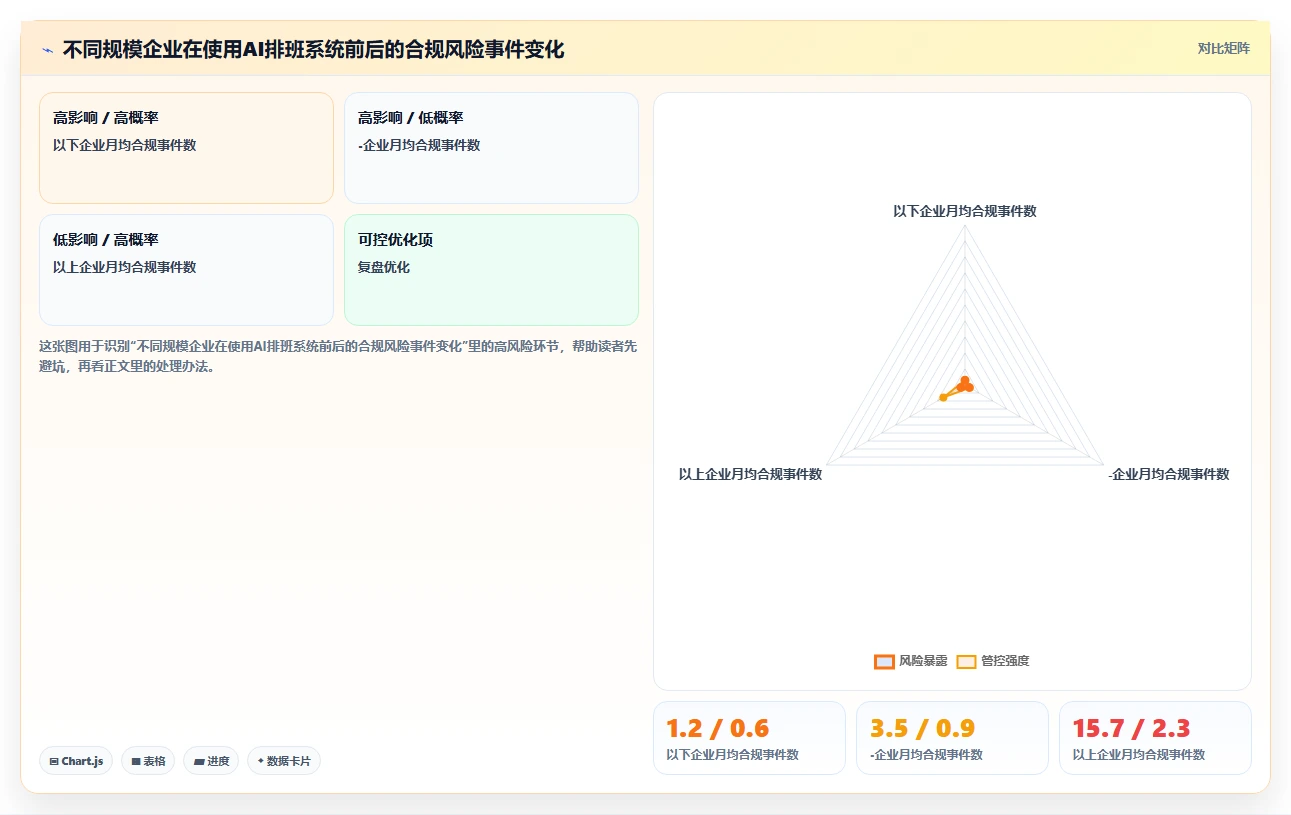This screenshot has width=1291, height=815.
Task: Click the 进度 tag chip
Action: (x=211, y=761)
